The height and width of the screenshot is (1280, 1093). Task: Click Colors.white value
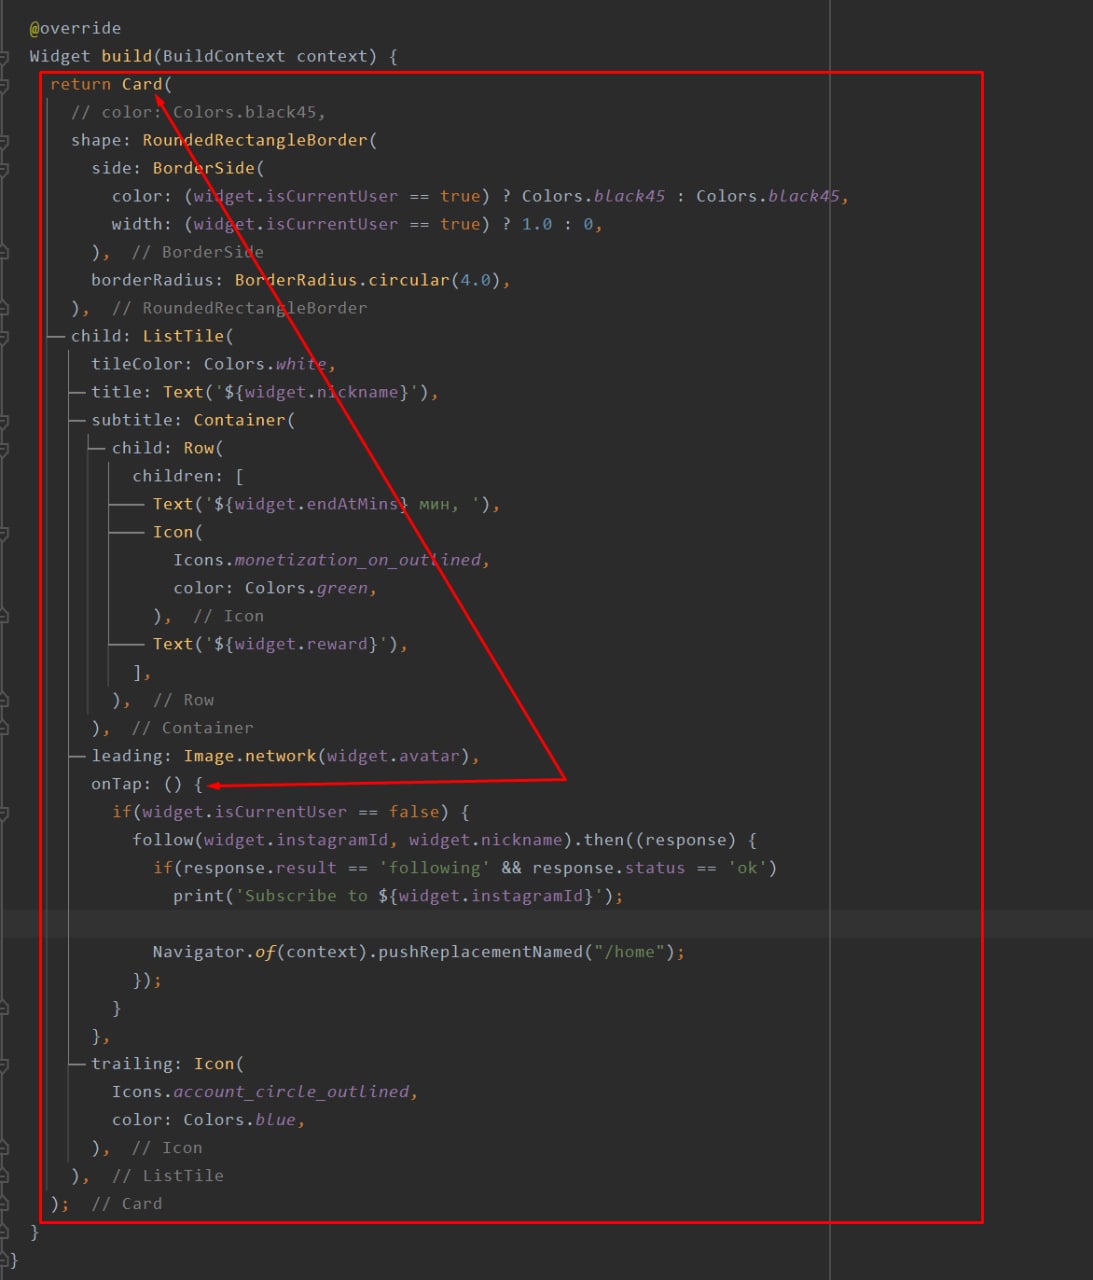point(265,364)
